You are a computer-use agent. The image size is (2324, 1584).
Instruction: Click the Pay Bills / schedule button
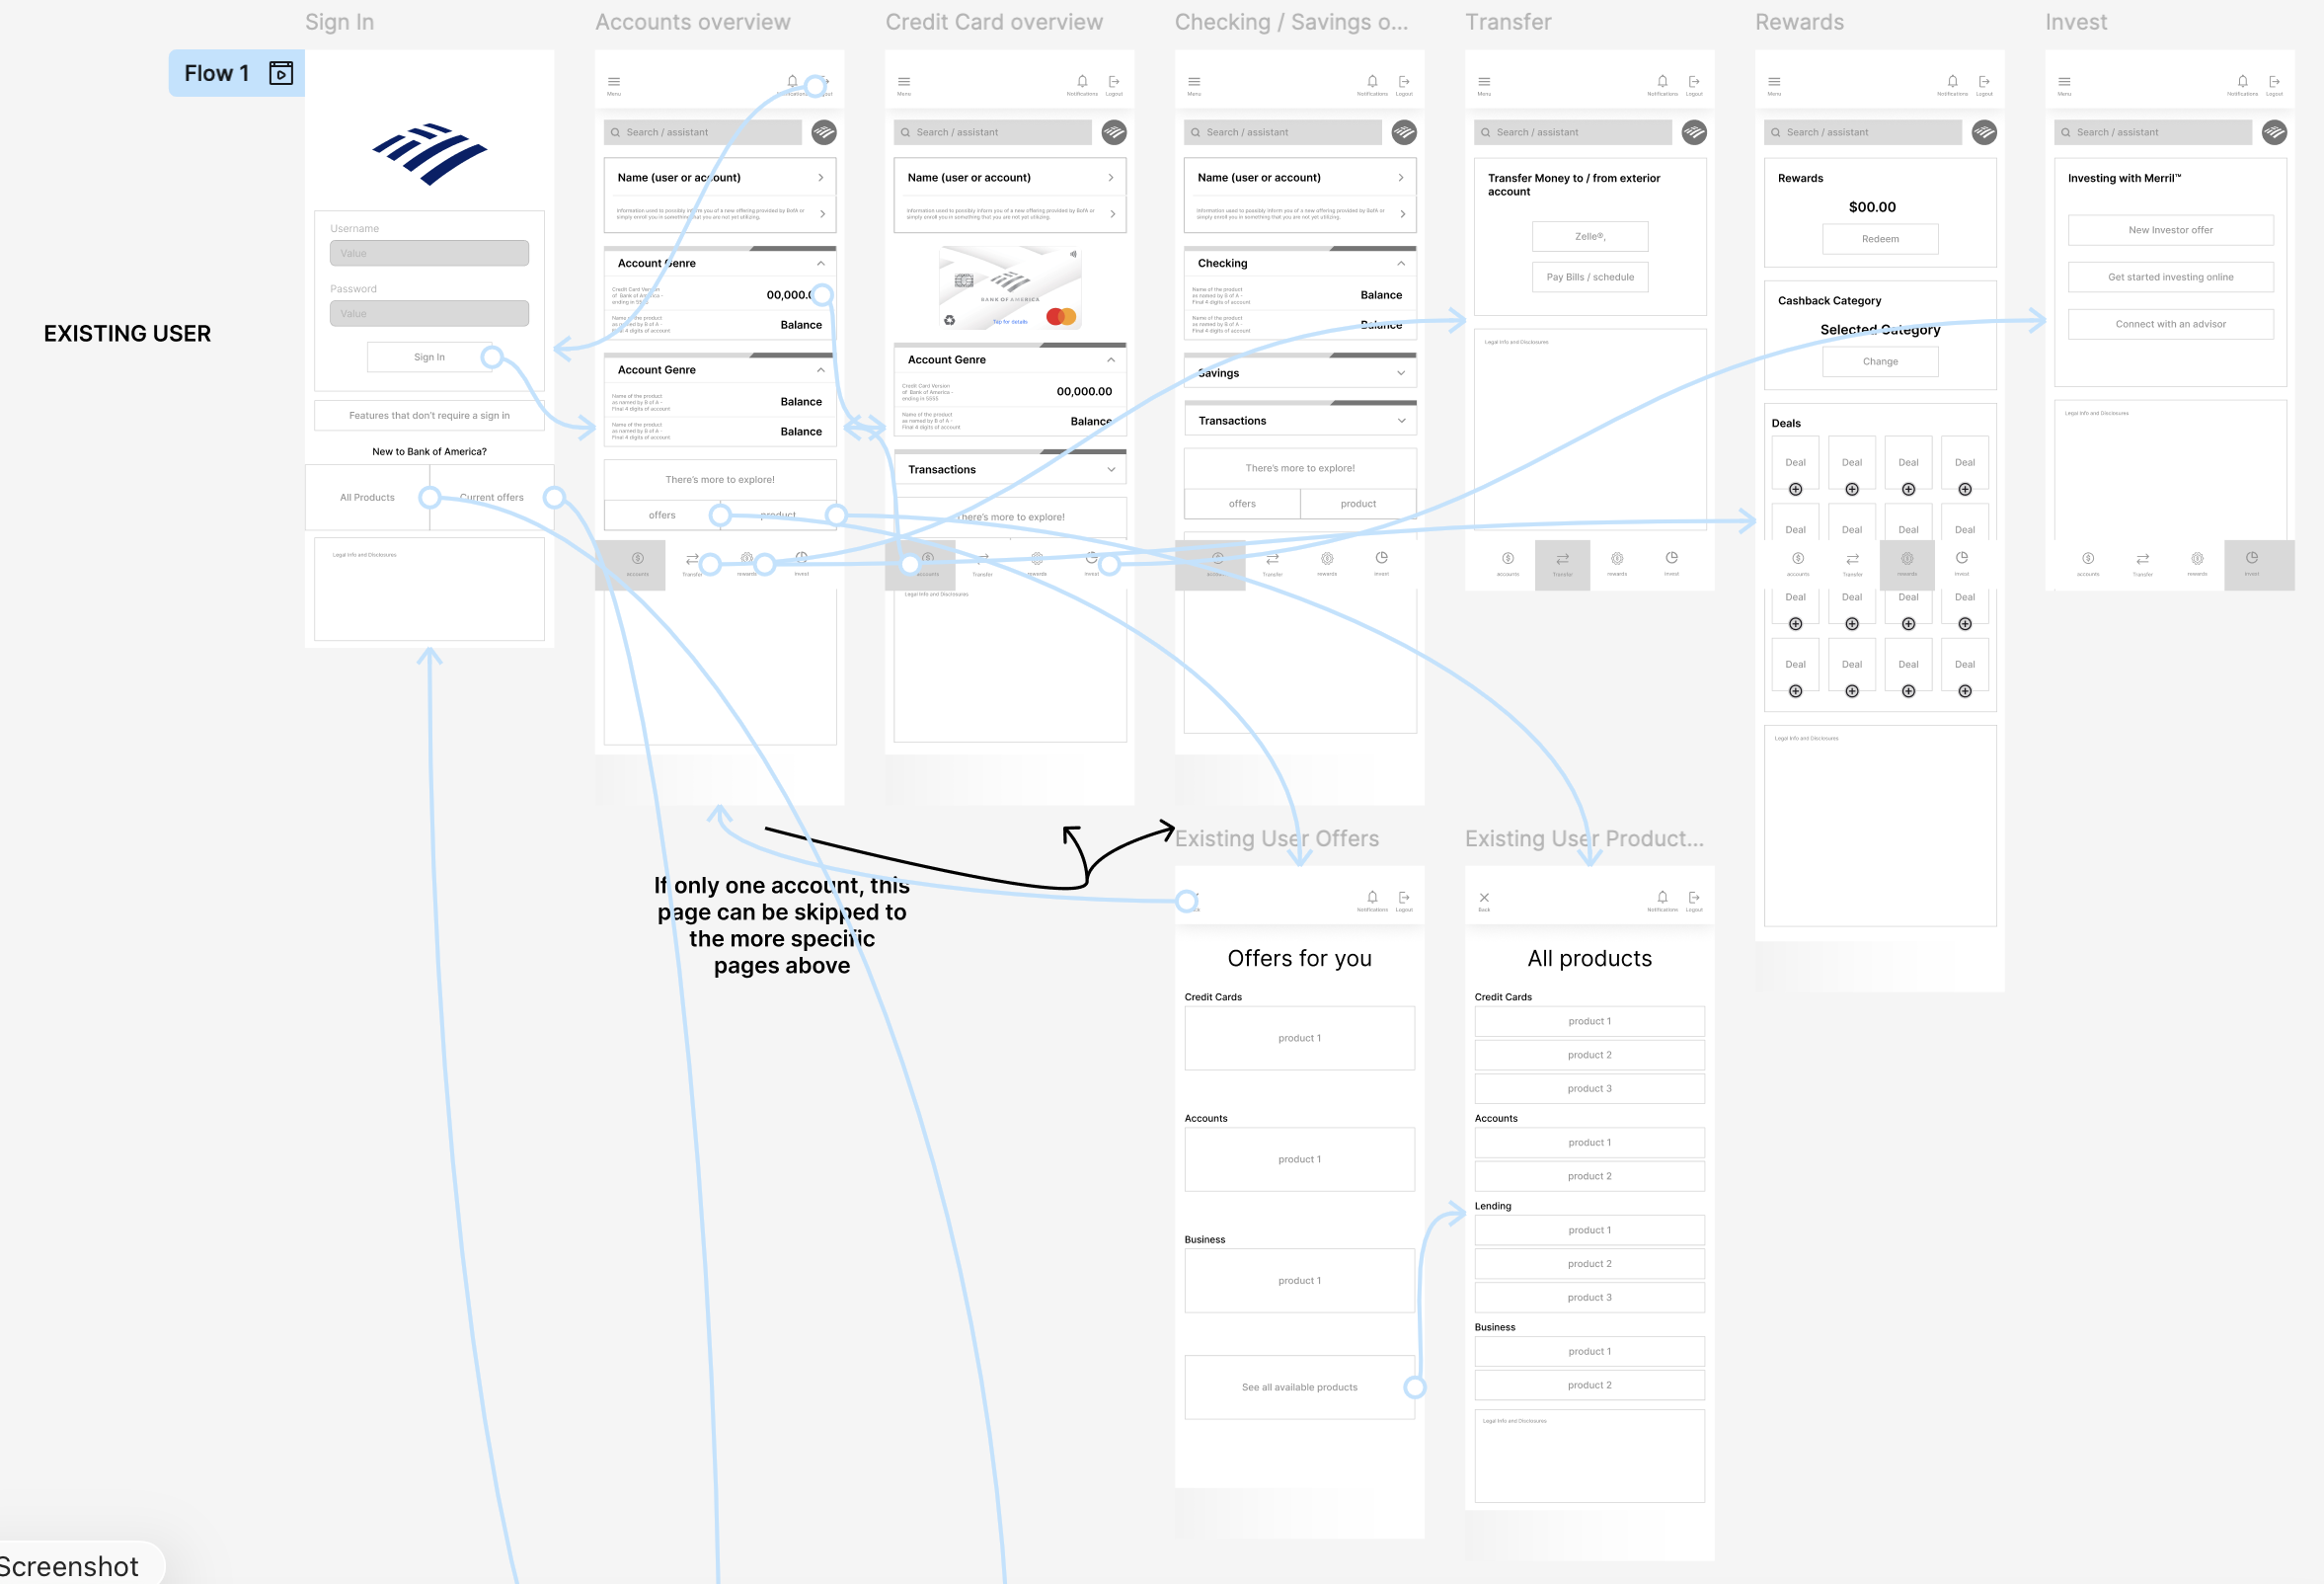[x=1590, y=277]
